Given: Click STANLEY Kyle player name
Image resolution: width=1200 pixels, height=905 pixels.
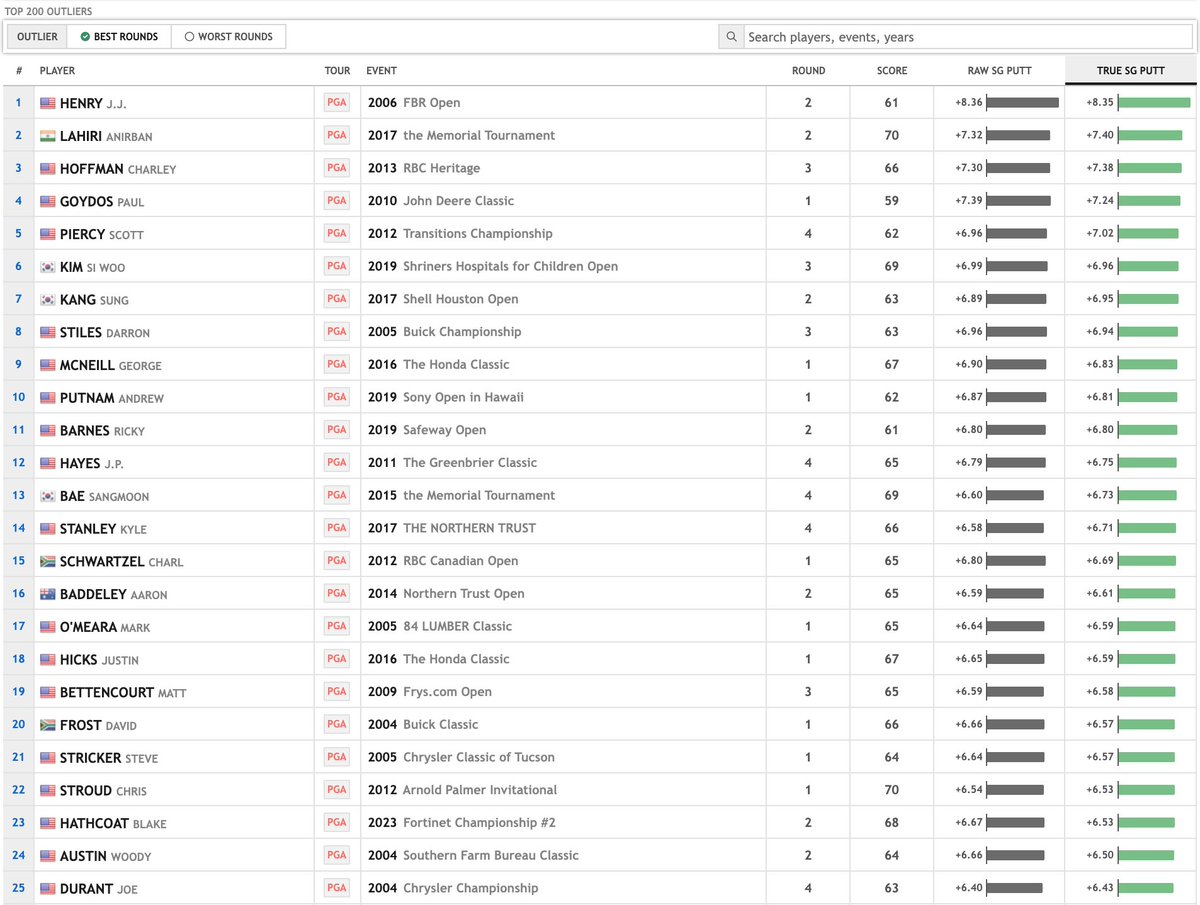Looking at the screenshot, I should (104, 529).
